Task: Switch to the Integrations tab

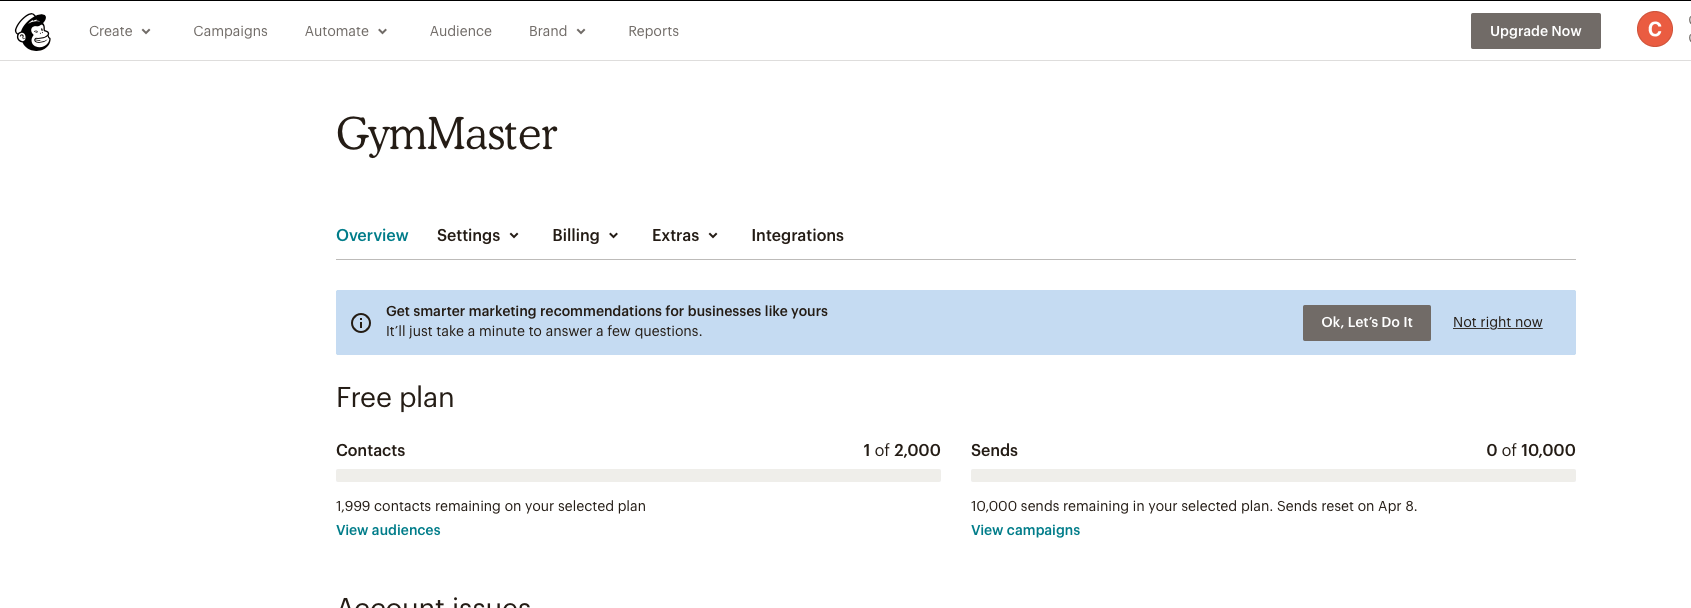Action: (x=797, y=235)
